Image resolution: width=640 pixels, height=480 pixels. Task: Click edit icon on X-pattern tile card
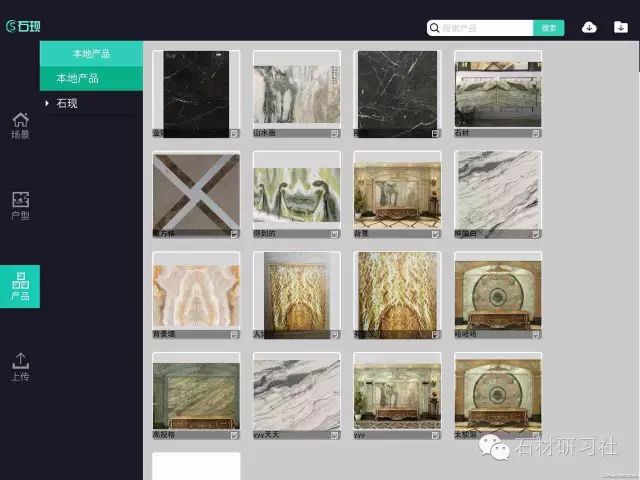point(234,234)
